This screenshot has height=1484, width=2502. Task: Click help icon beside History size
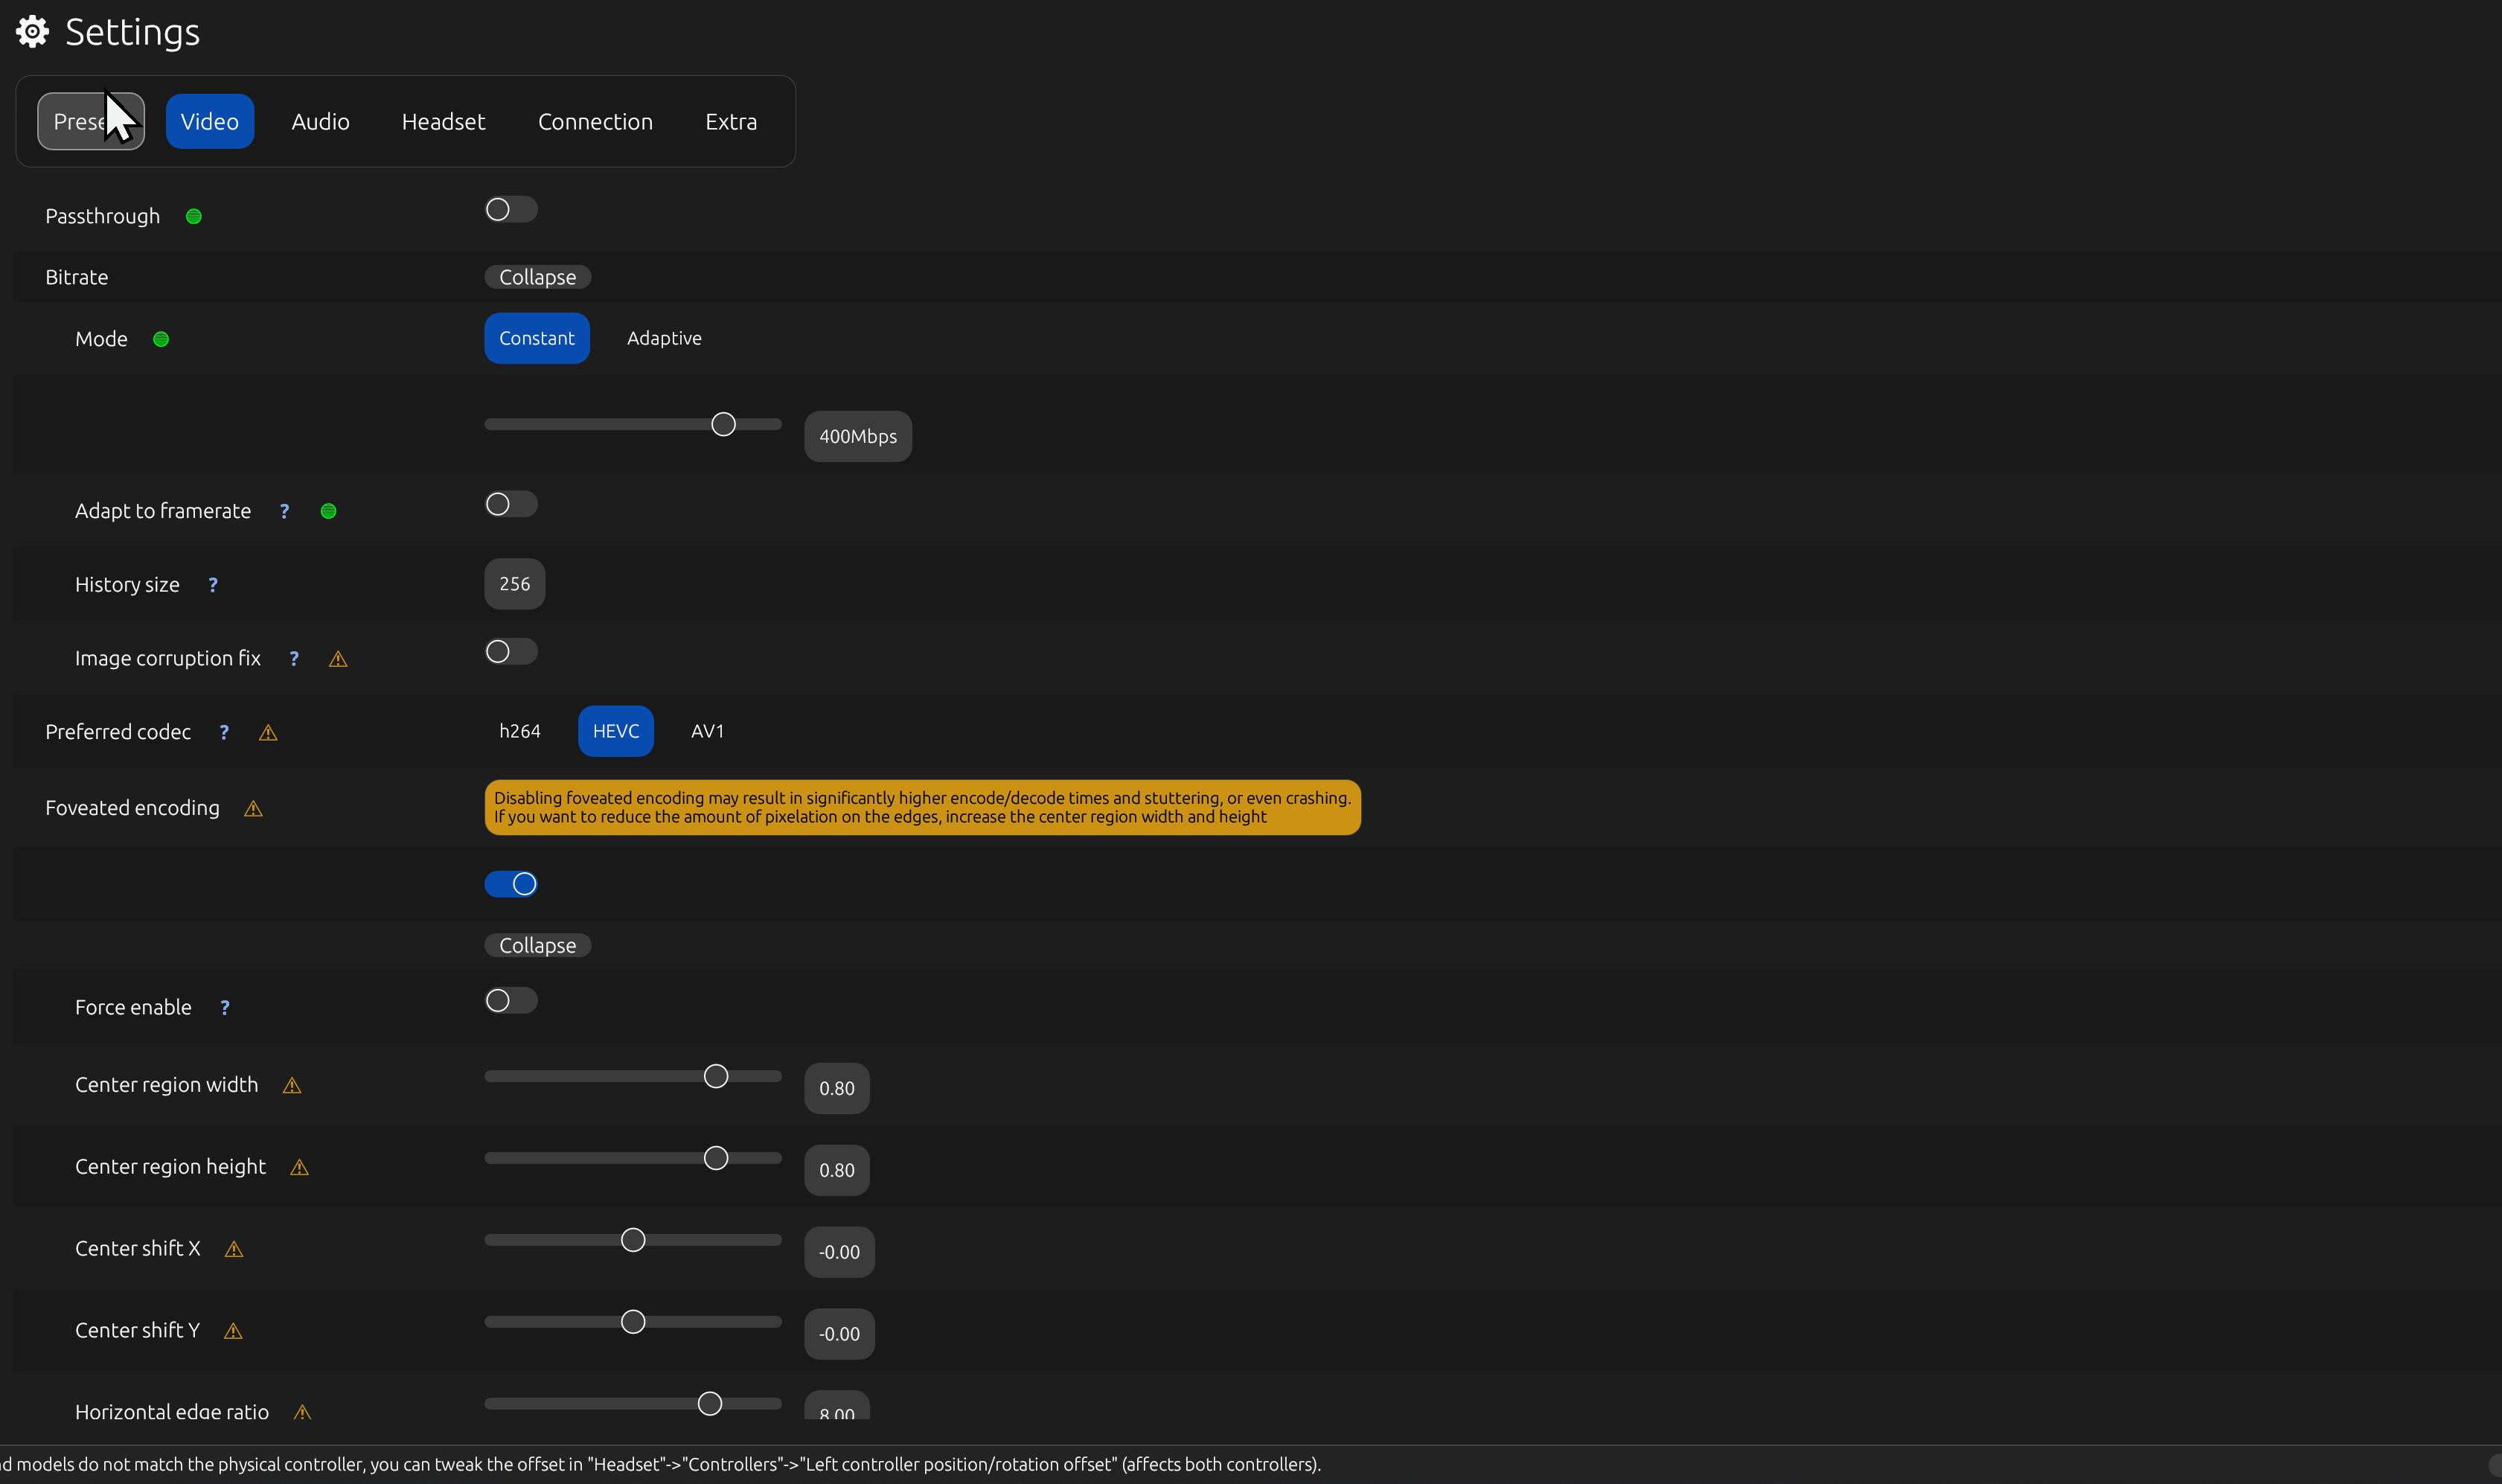point(212,585)
